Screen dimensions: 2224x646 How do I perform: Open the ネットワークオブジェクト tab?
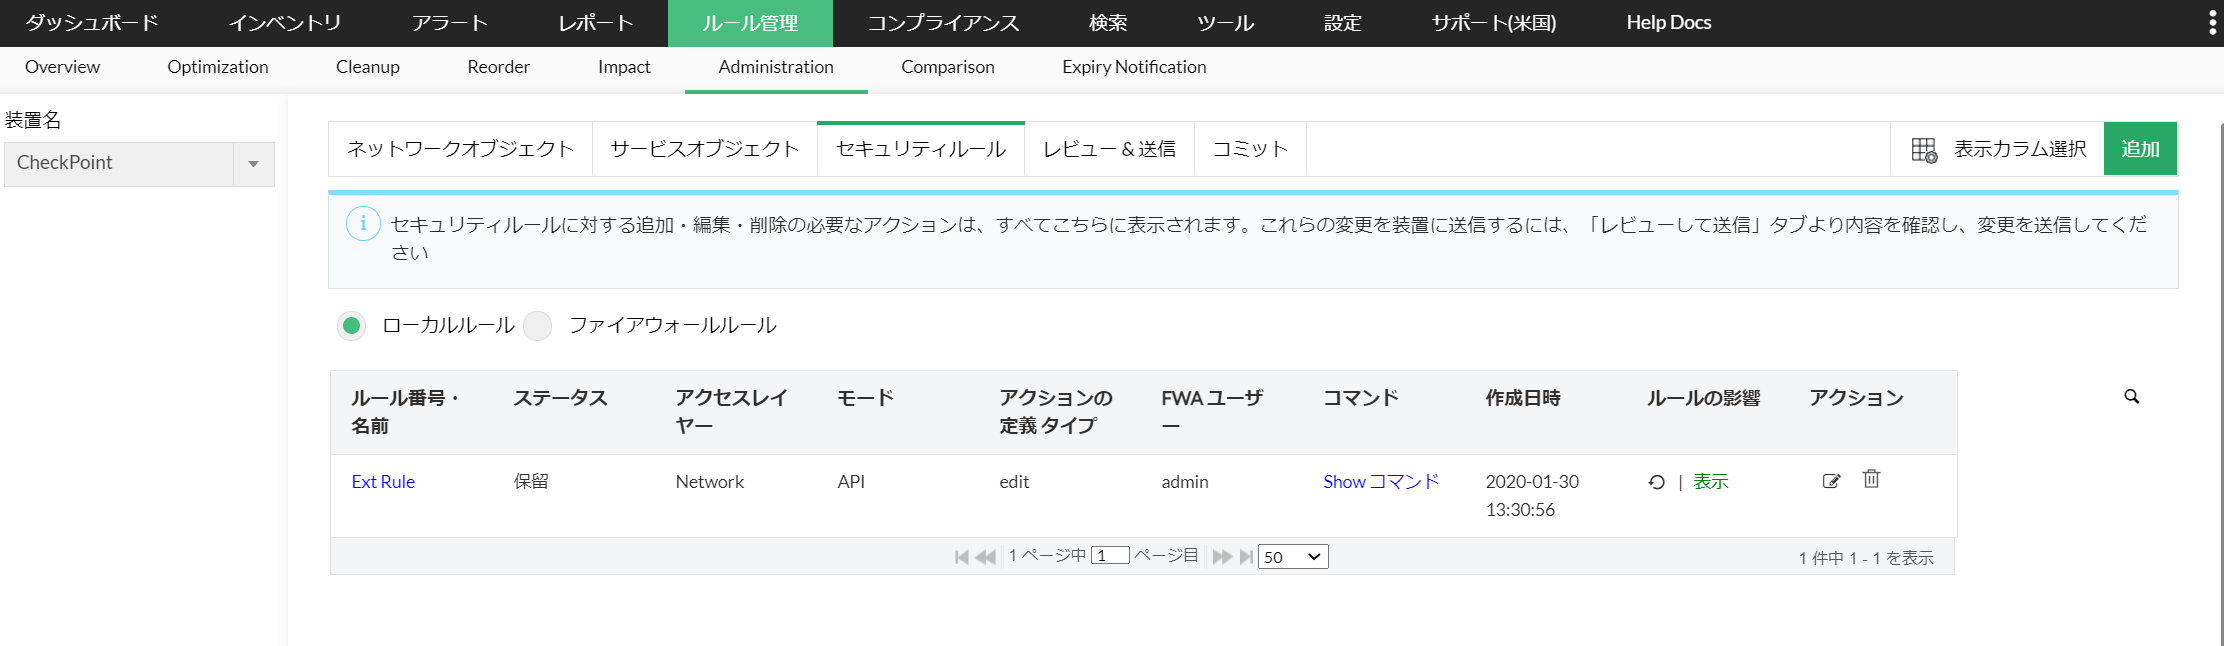click(461, 149)
